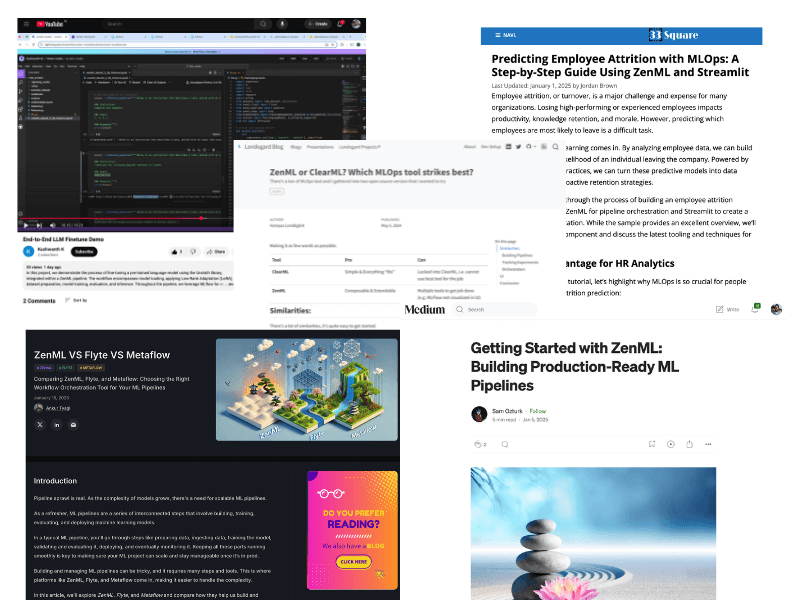Open the Londogard Blog search magnifier
800x600 pixels.
555,146
